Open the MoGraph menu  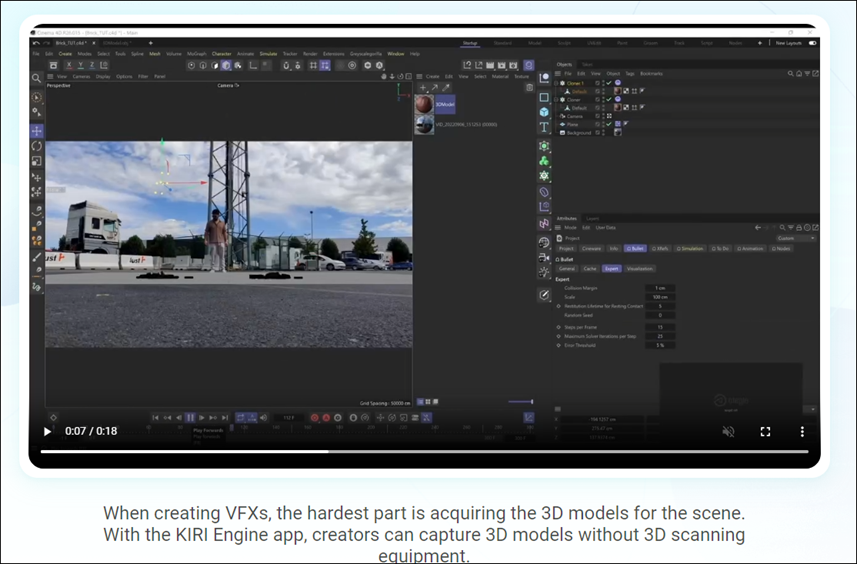(196, 54)
